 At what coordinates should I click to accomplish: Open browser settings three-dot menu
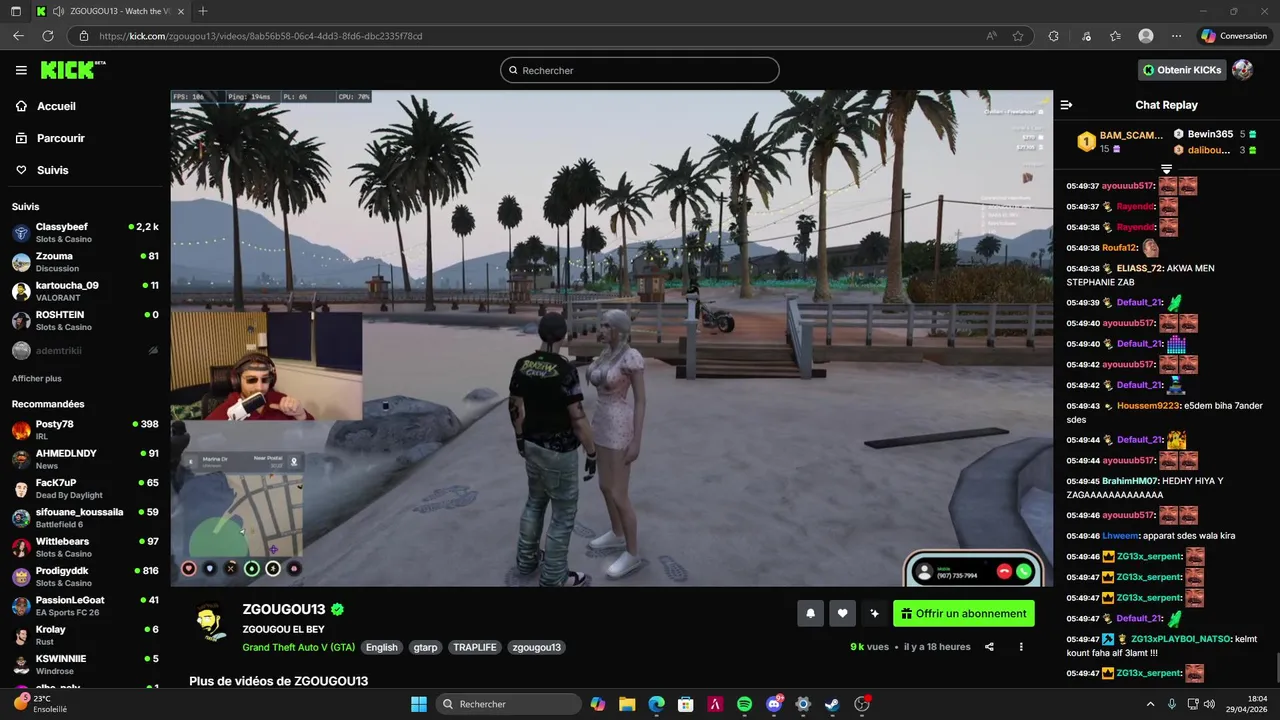[1176, 36]
